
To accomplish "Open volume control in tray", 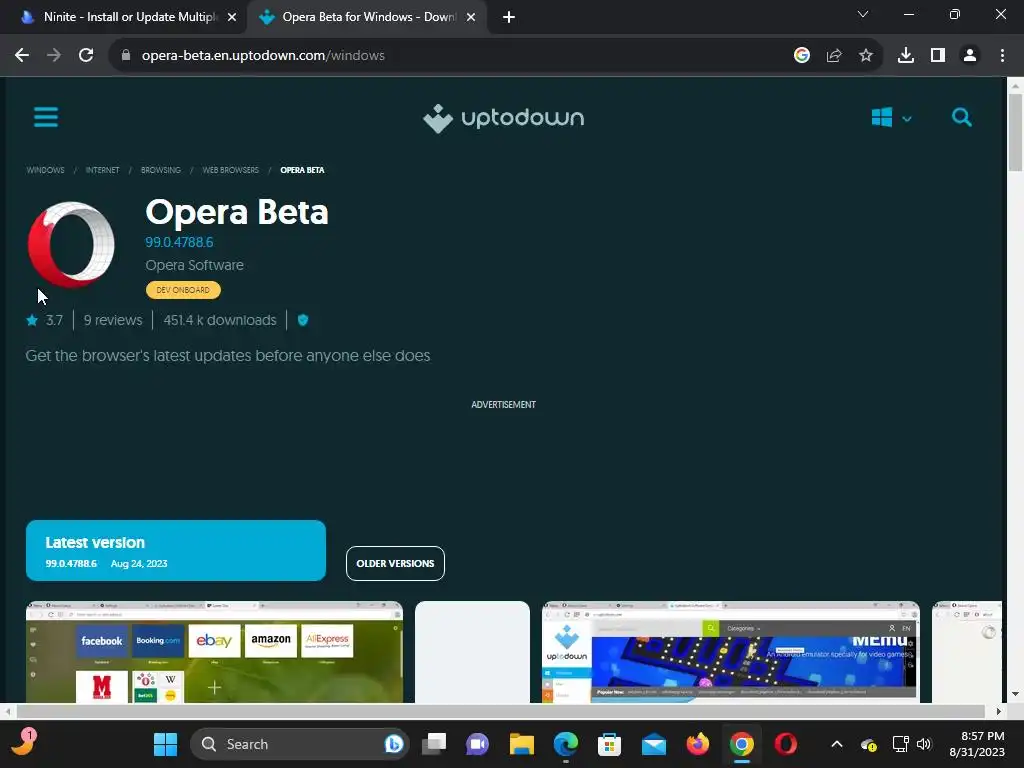I will [x=923, y=744].
